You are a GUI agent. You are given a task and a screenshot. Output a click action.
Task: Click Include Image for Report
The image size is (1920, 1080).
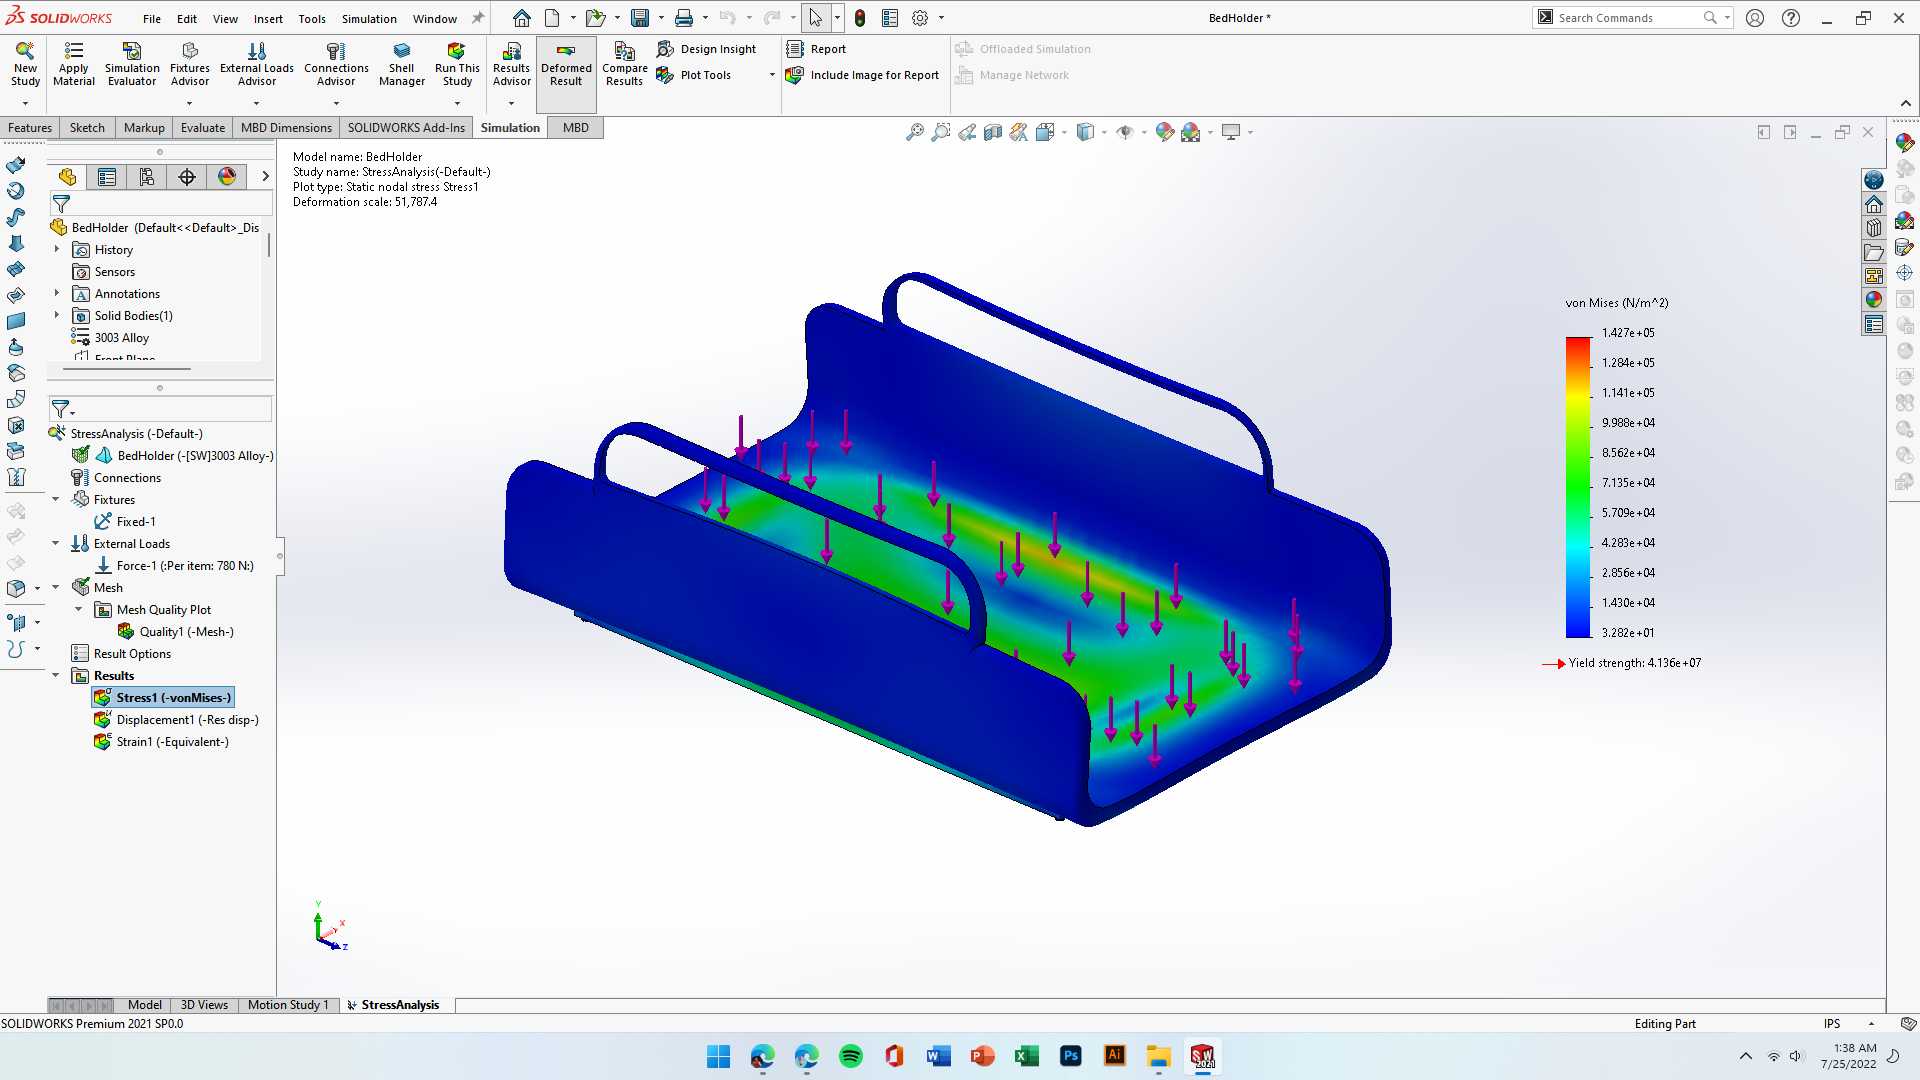(x=862, y=75)
